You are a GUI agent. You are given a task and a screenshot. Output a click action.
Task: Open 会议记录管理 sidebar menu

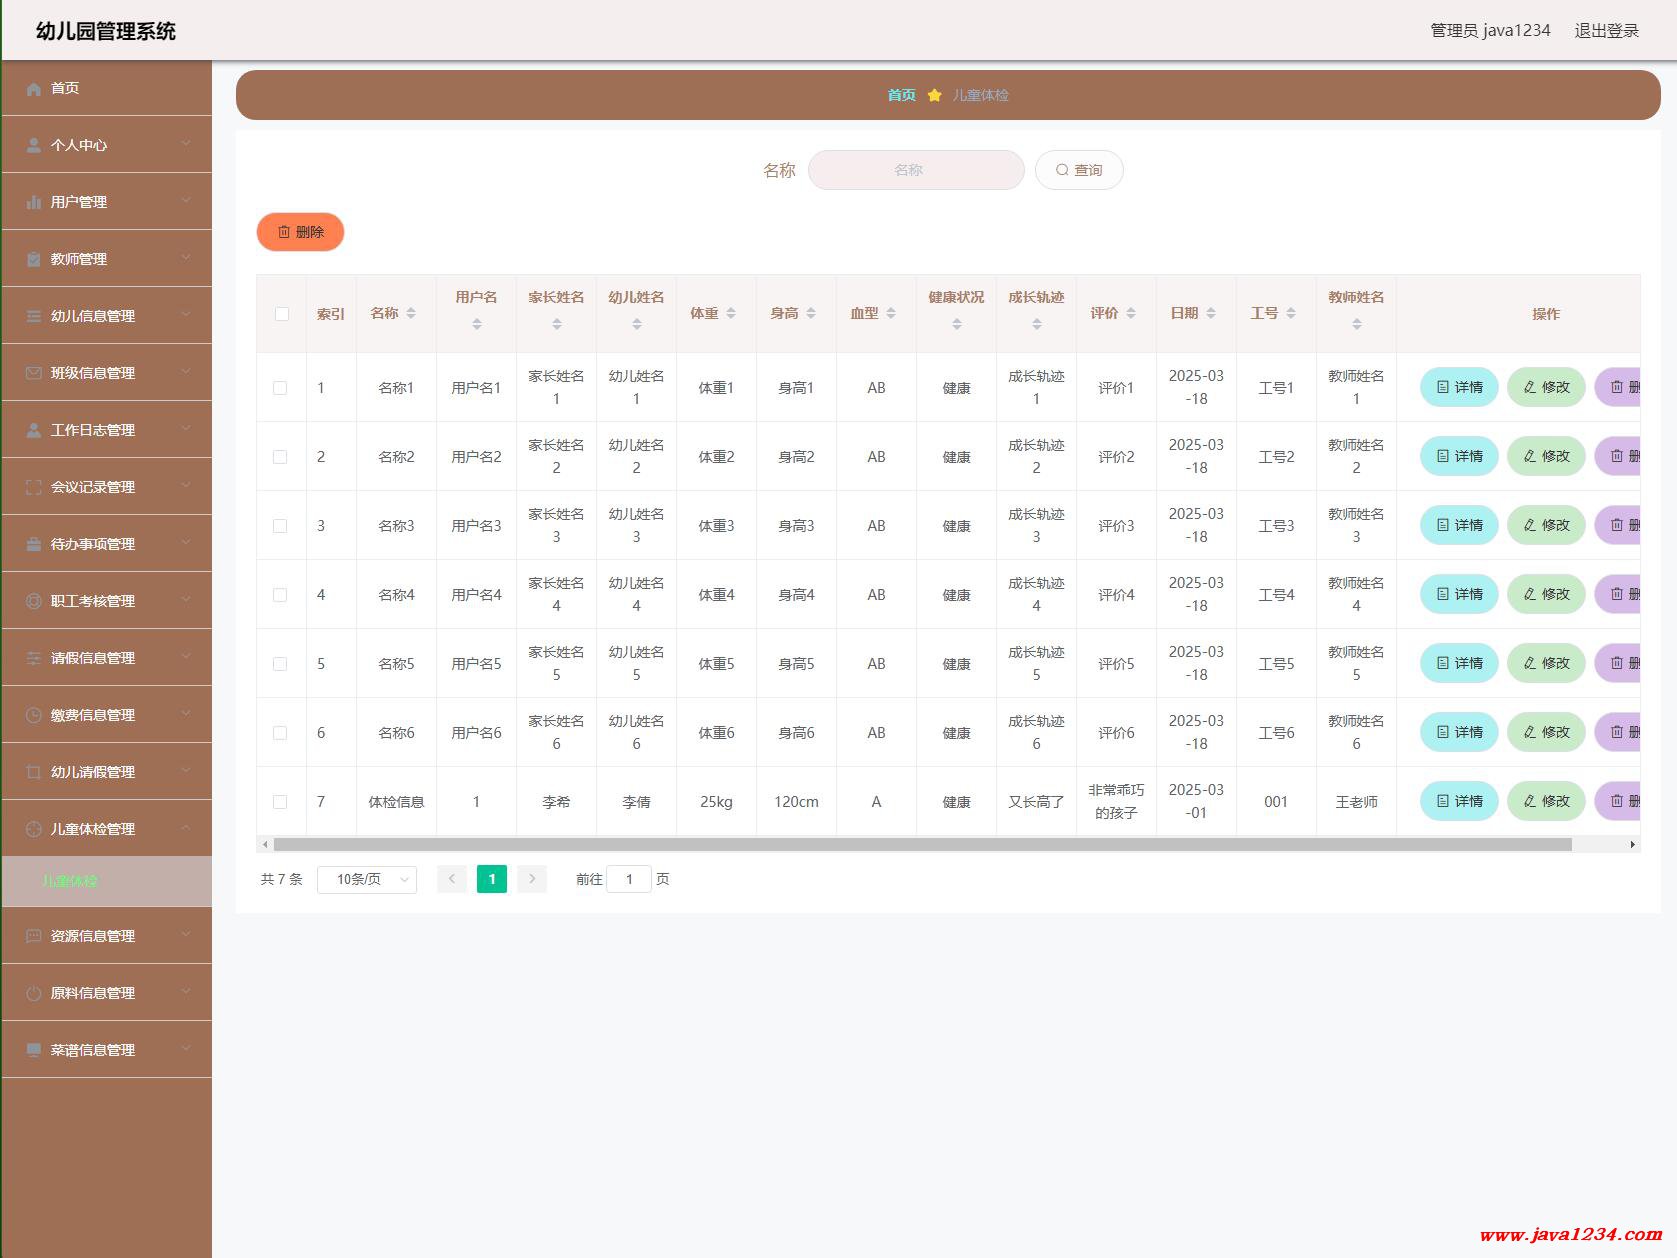point(107,487)
